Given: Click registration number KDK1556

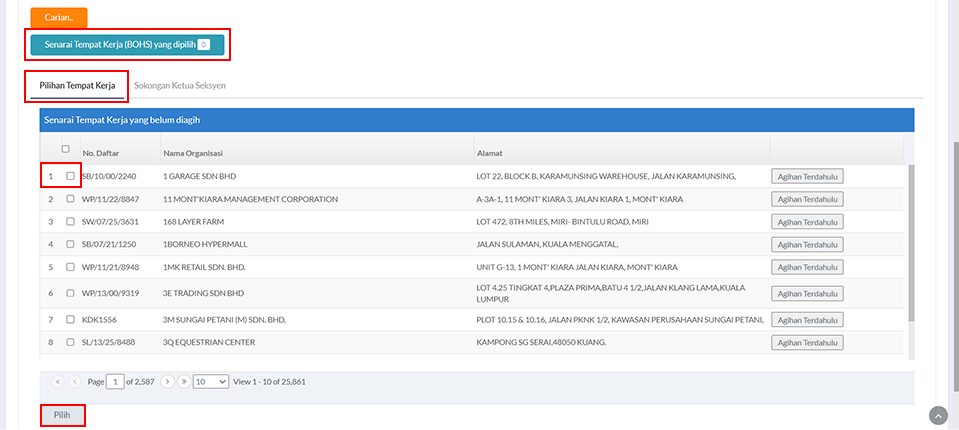Looking at the screenshot, I should pyautogui.click(x=99, y=319).
